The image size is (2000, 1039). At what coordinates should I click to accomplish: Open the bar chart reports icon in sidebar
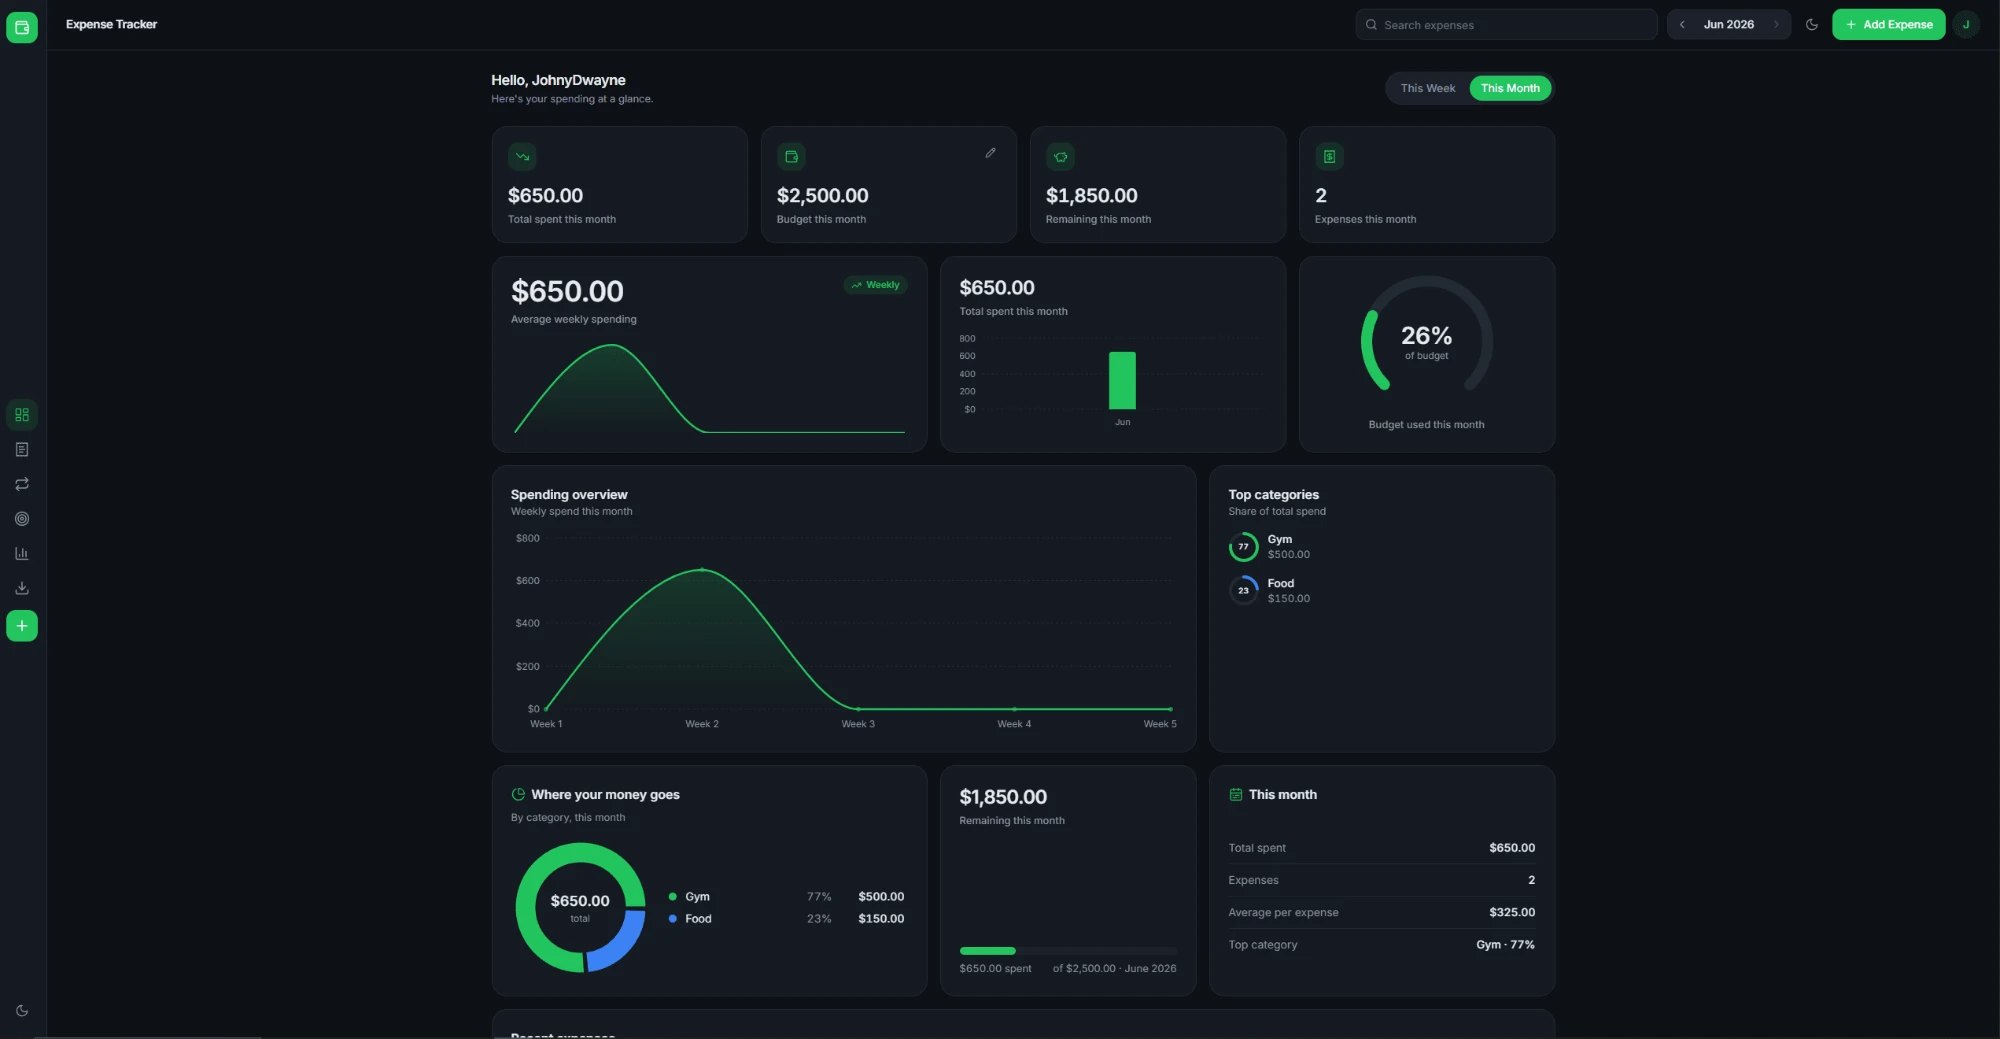tap(22, 553)
